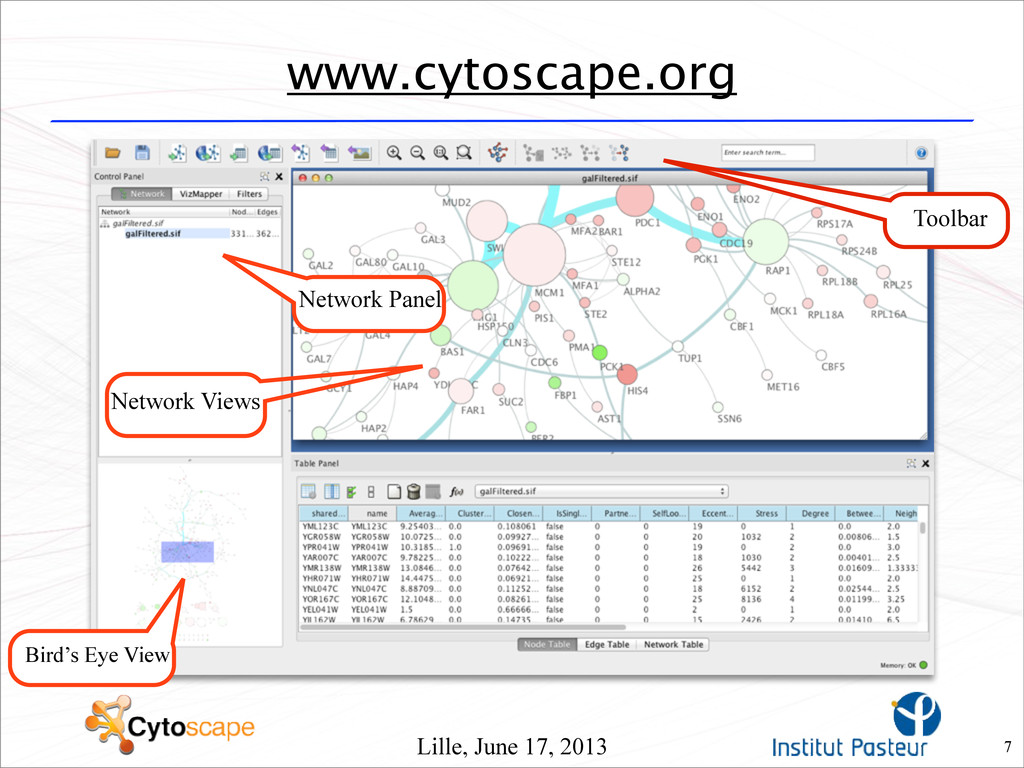
Task: Click the blue viewport rectangle in bird's eye view
Action: 187,552
